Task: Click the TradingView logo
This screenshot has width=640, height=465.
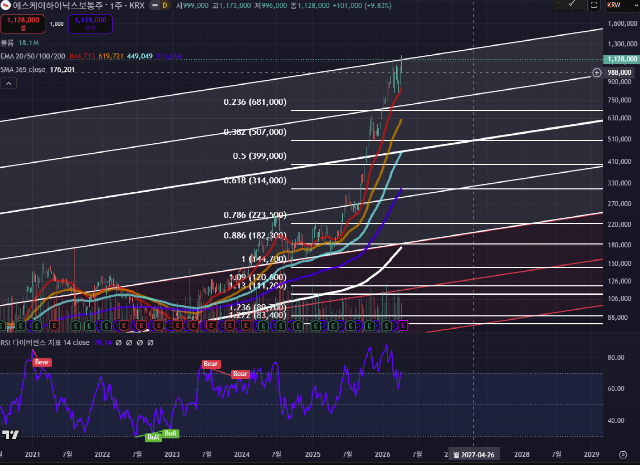Action: (x=10, y=434)
